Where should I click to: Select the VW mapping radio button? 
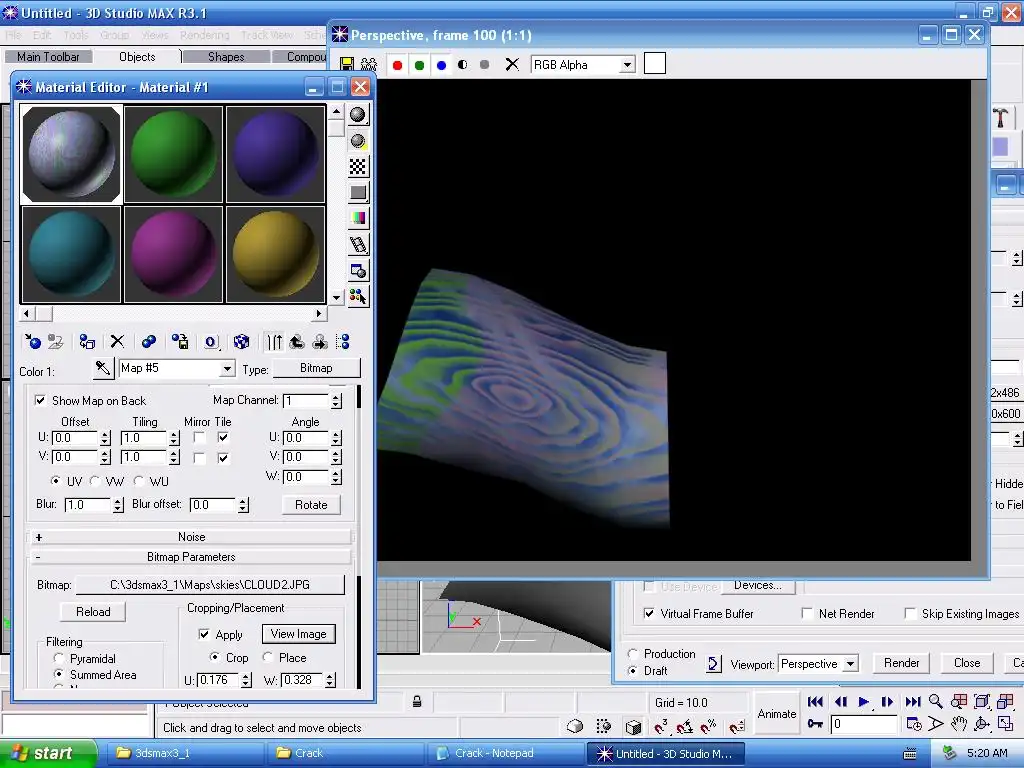point(95,481)
